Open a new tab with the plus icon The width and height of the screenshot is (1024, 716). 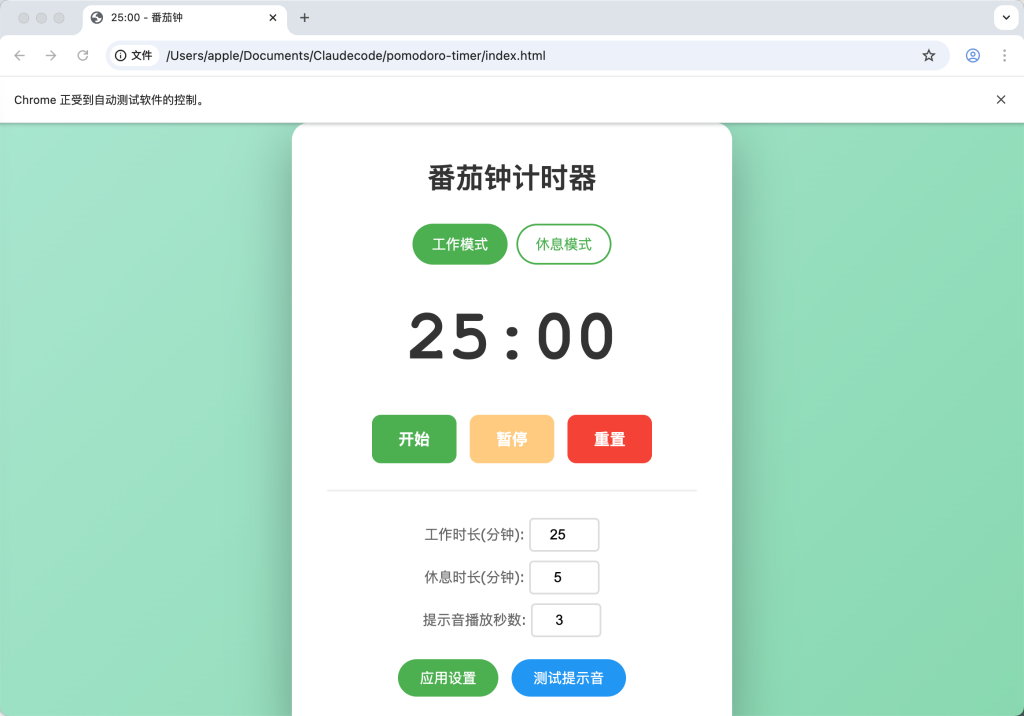tap(305, 18)
